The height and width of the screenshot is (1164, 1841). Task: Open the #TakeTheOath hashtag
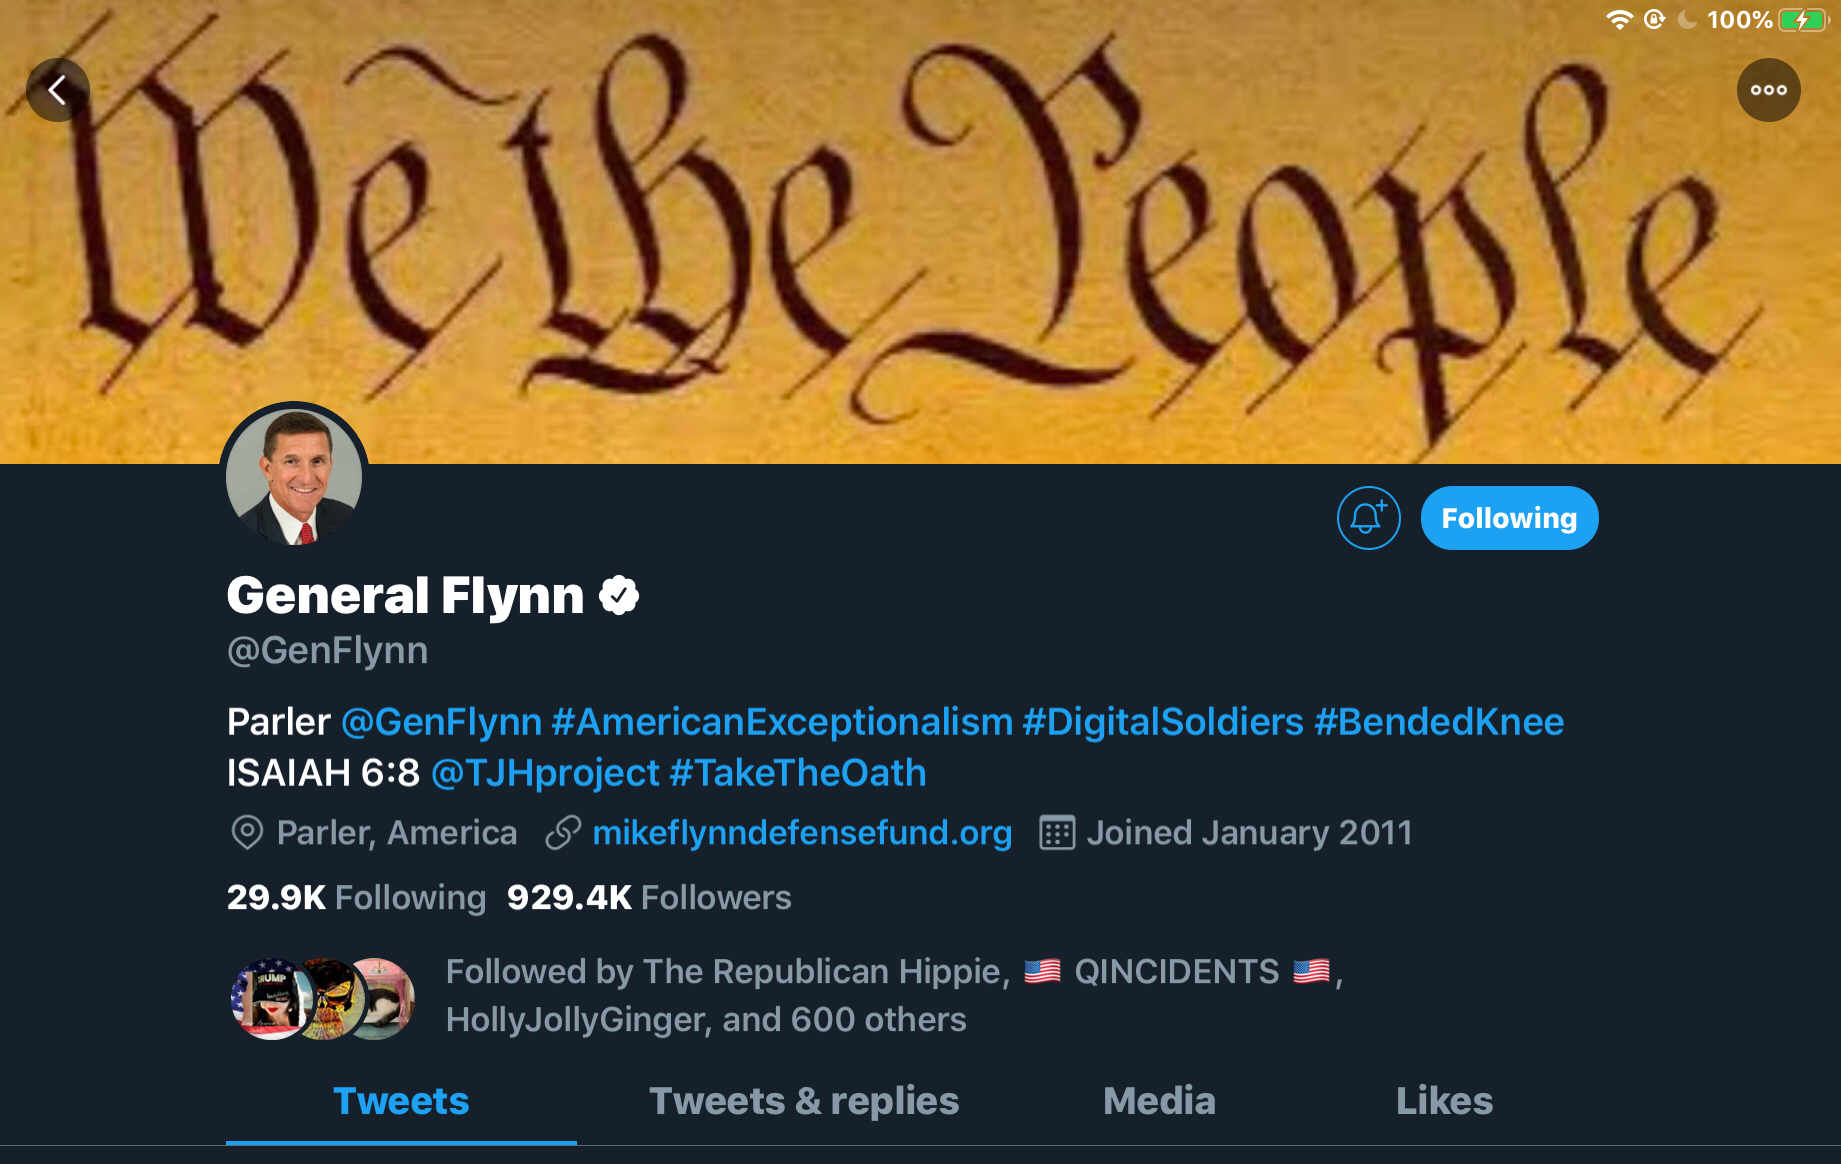click(x=798, y=773)
